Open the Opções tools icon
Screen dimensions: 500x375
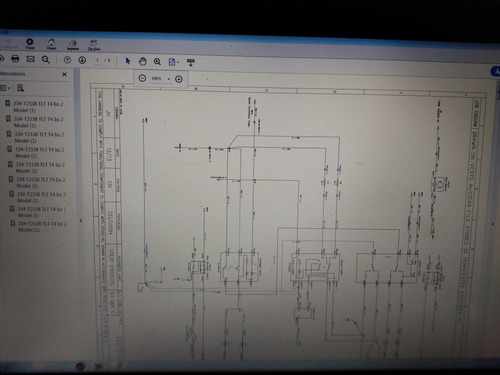94,45
